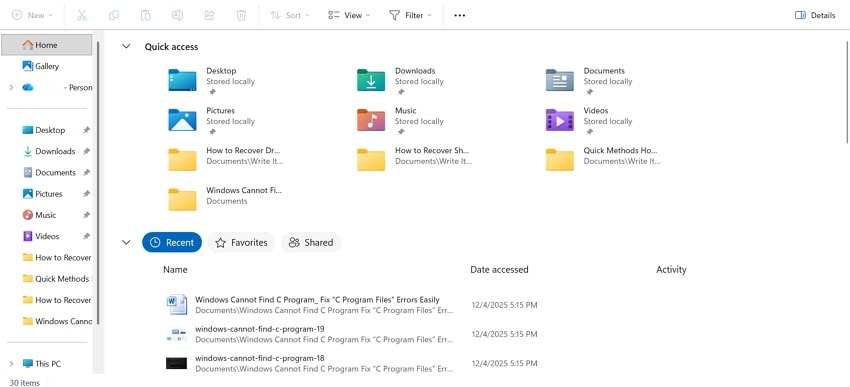Open the View dropdown menu
This screenshot has width=850, height=387.
[349, 15]
